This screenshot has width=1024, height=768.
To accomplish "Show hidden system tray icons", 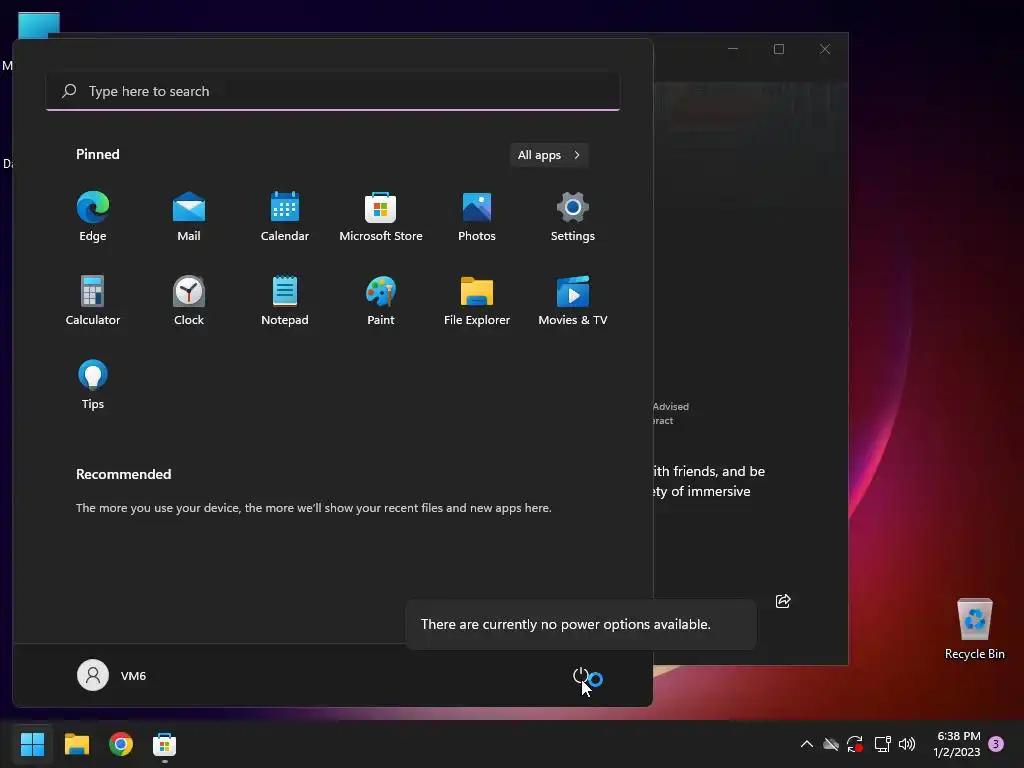I will coord(807,744).
